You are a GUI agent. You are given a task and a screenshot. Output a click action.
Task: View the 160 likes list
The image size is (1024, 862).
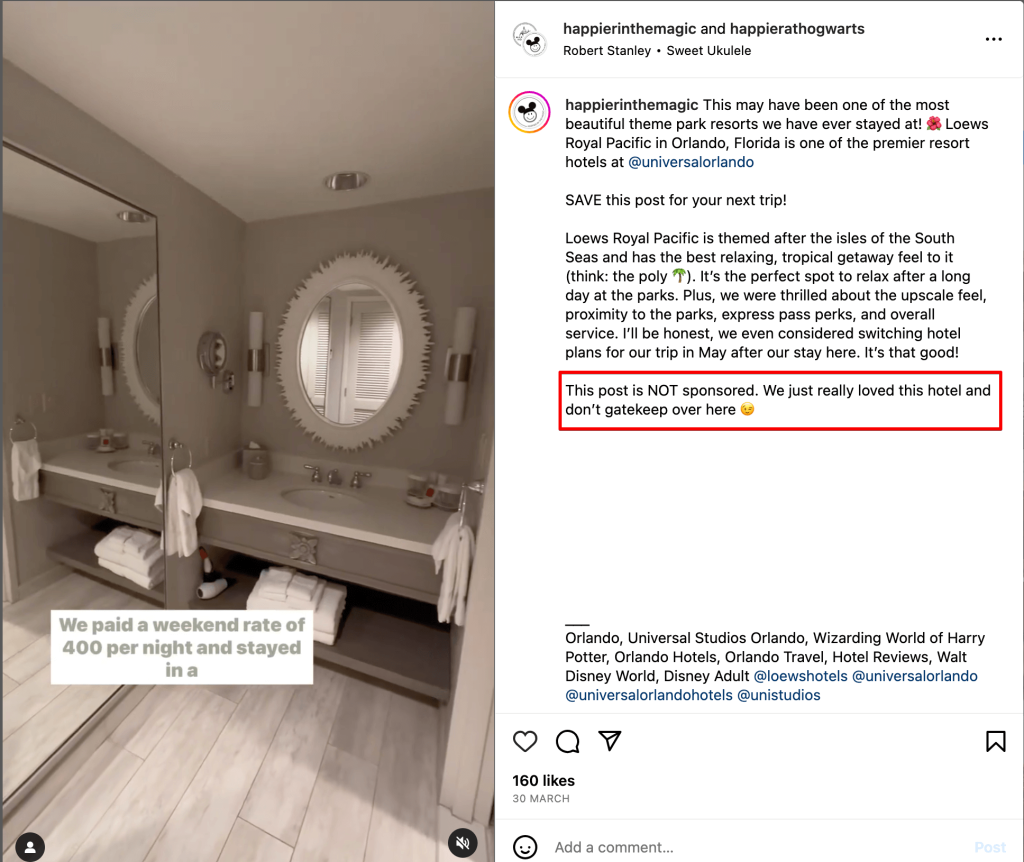click(x=543, y=780)
